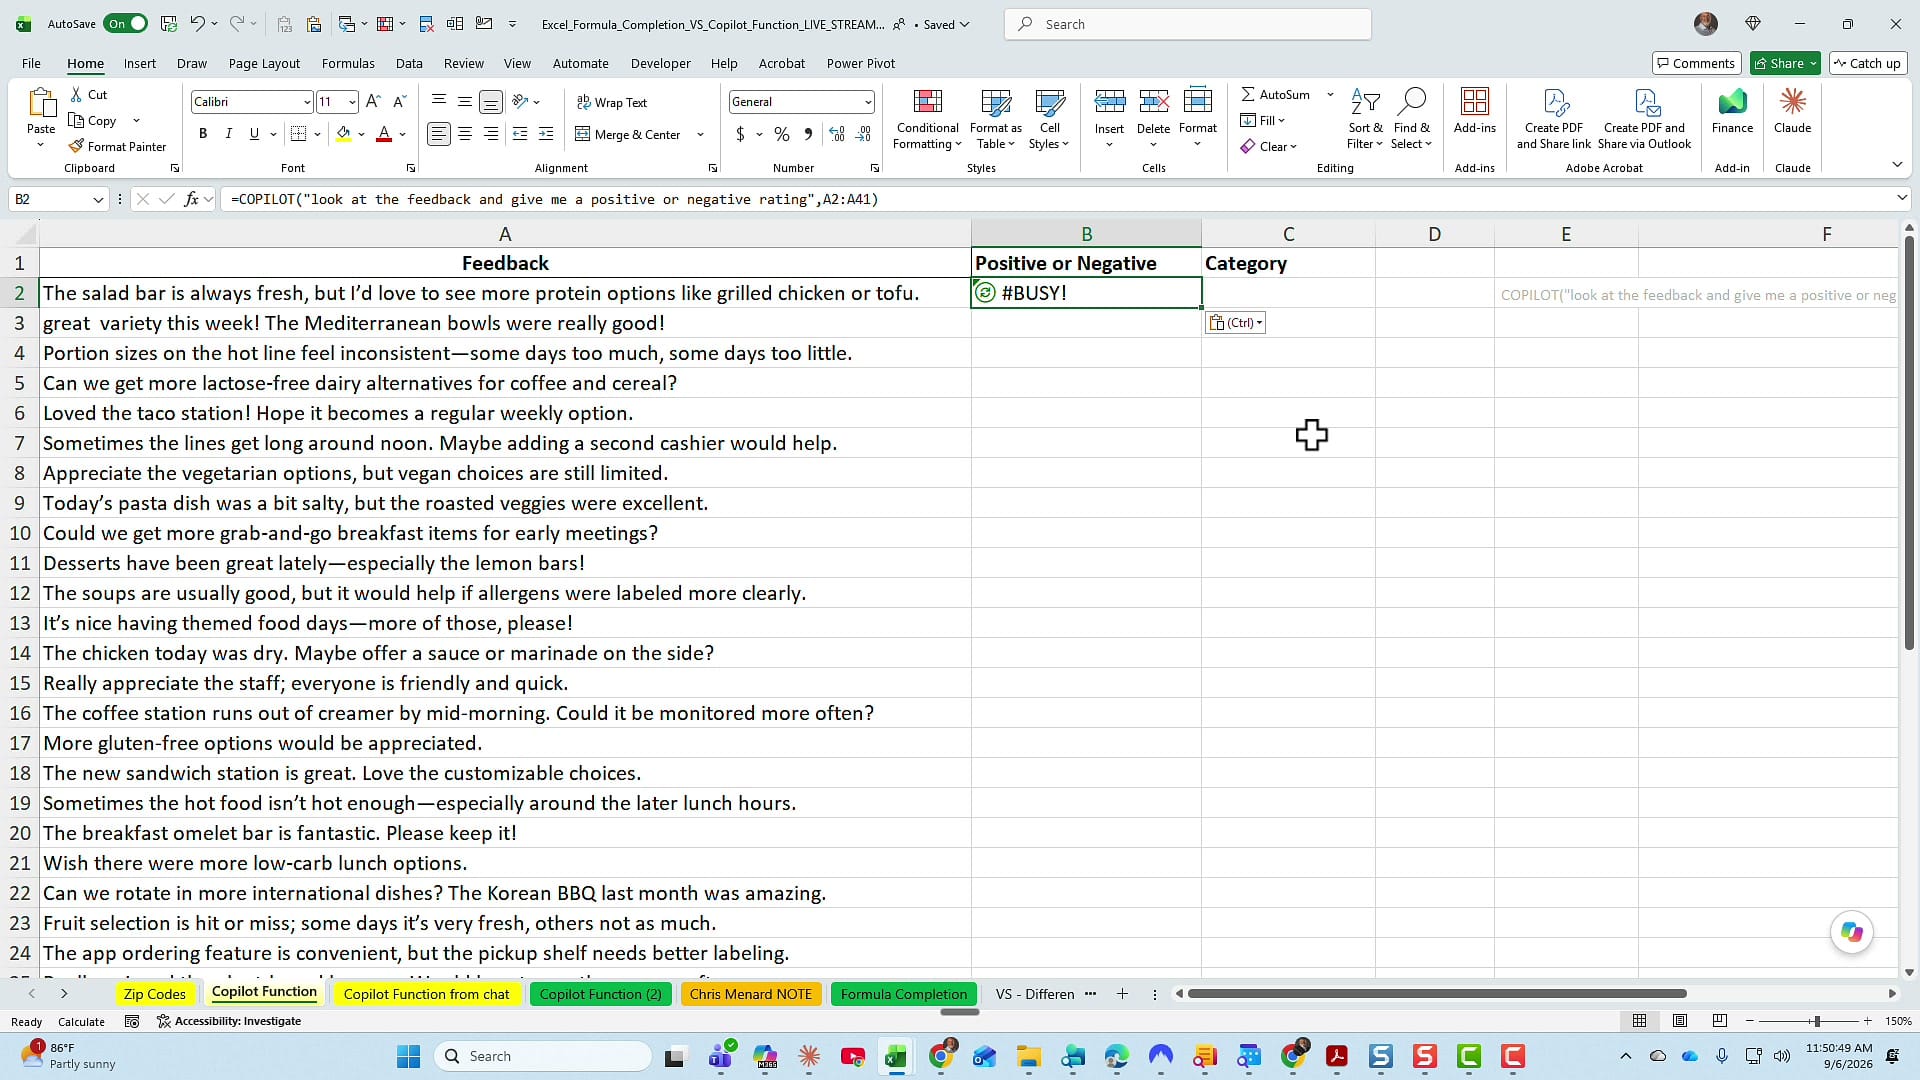1920x1080 pixels.
Task: Click the Accounting dollar format icon
Action: [740, 134]
